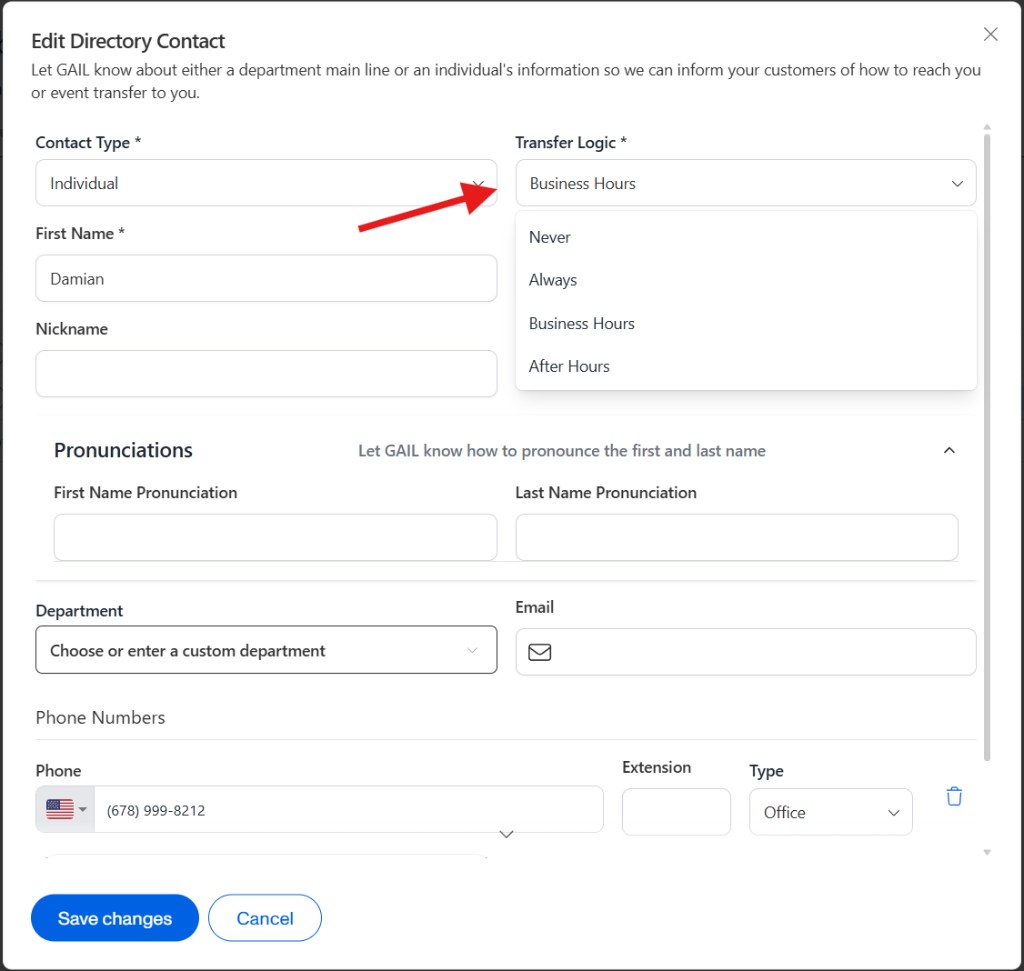Choose After Hours in the Transfer Logic list
The height and width of the screenshot is (971, 1024).
[x=569, y=366]
